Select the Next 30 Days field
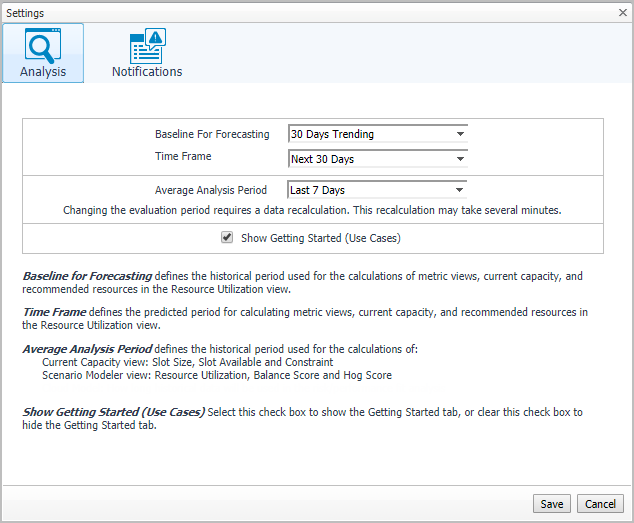The height and width of the screenshot is (523, 634). point(370,159)
